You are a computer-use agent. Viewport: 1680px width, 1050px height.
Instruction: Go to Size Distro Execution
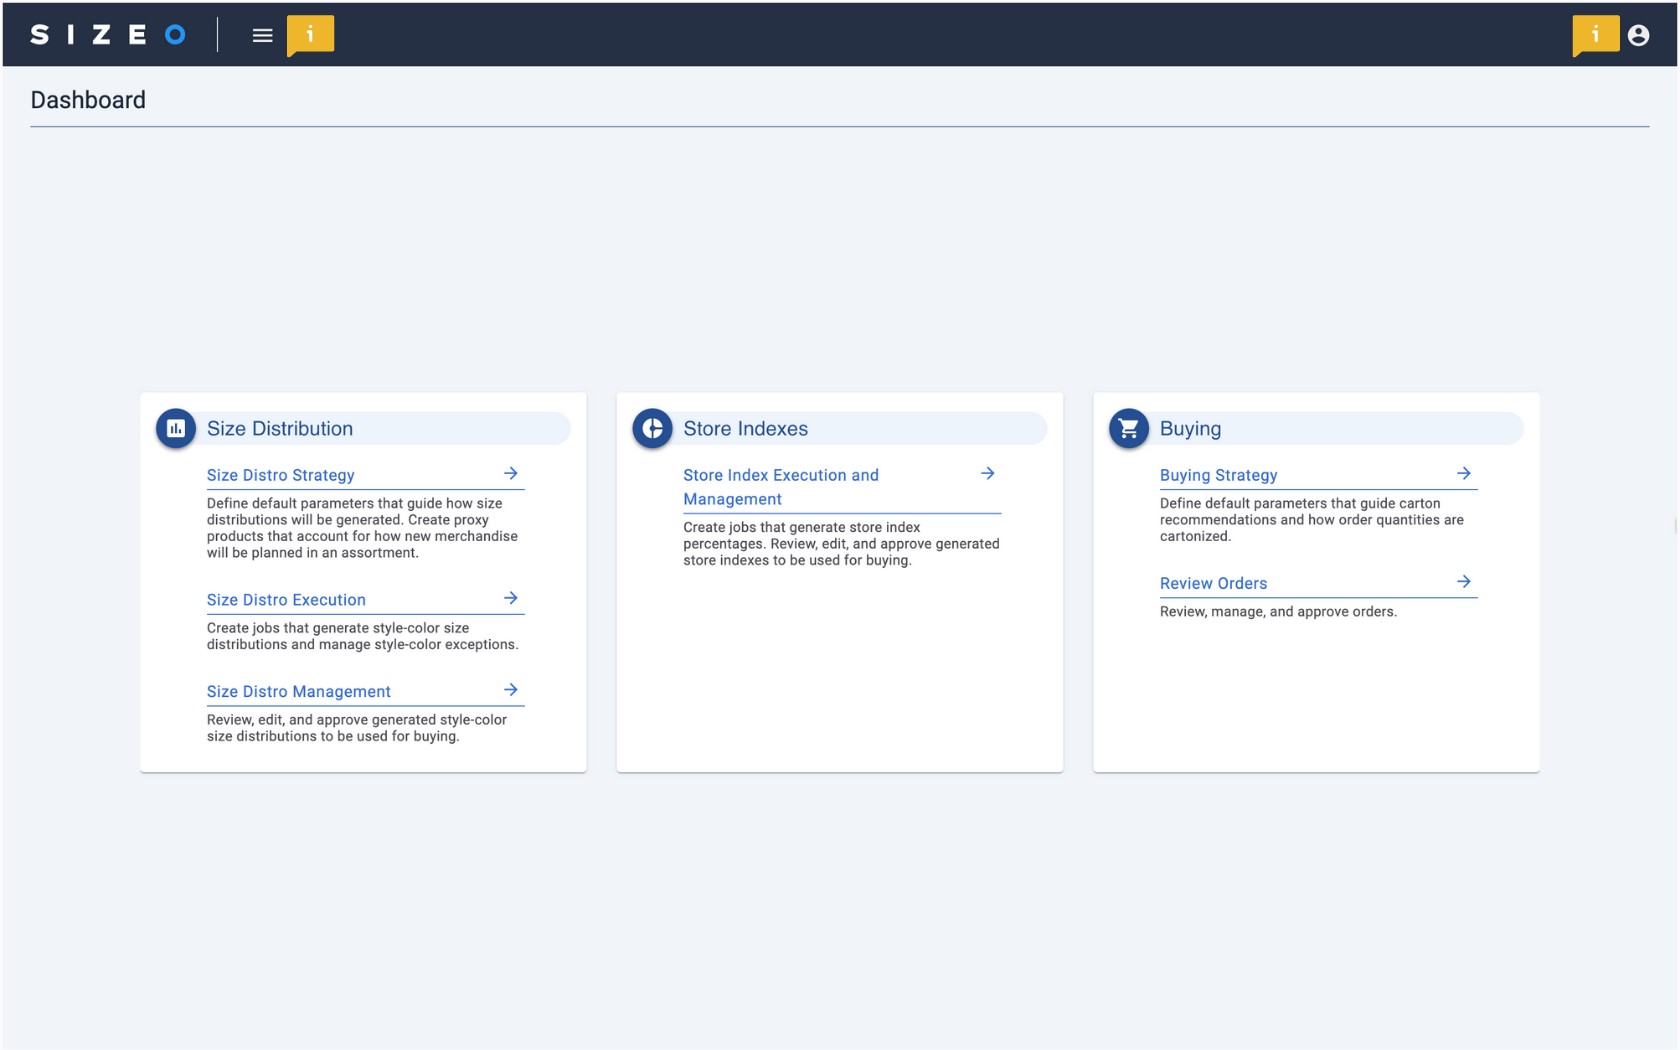[x=286, y=600]
